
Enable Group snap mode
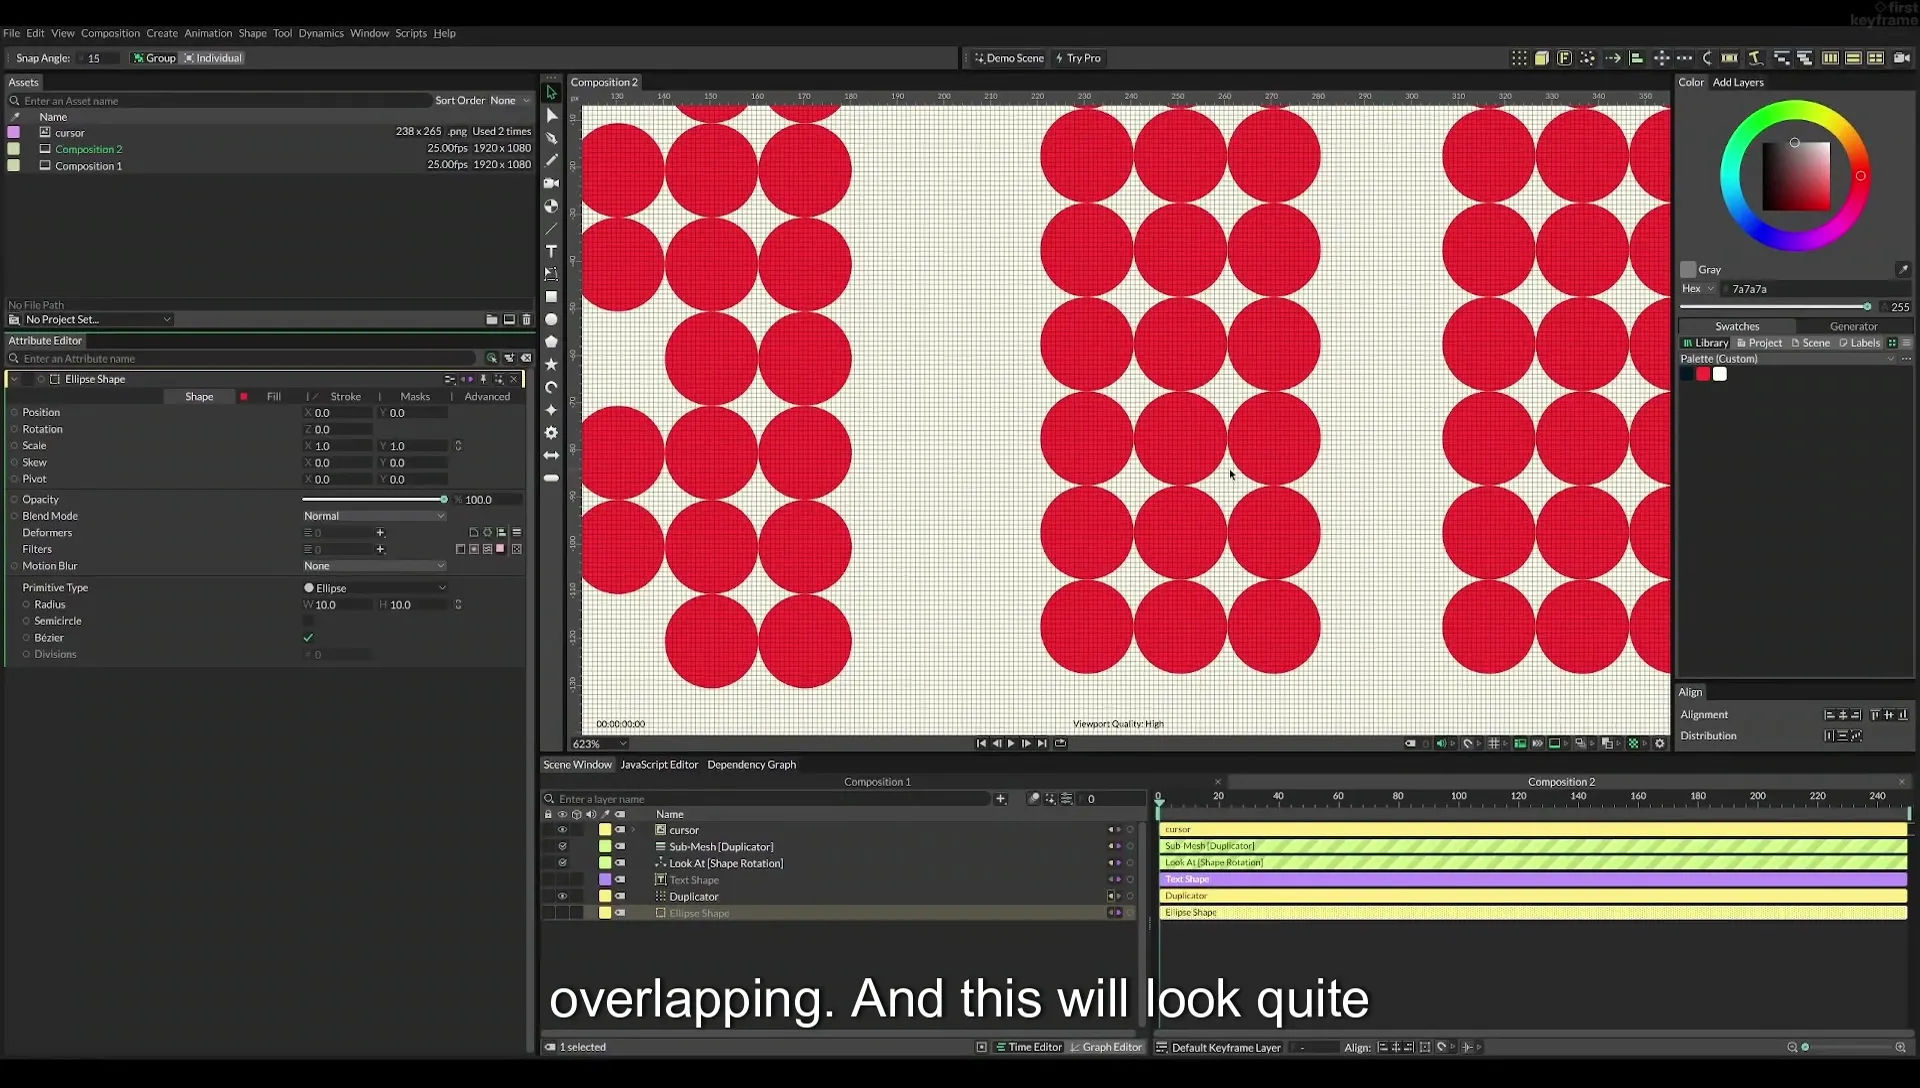[154, 58]
